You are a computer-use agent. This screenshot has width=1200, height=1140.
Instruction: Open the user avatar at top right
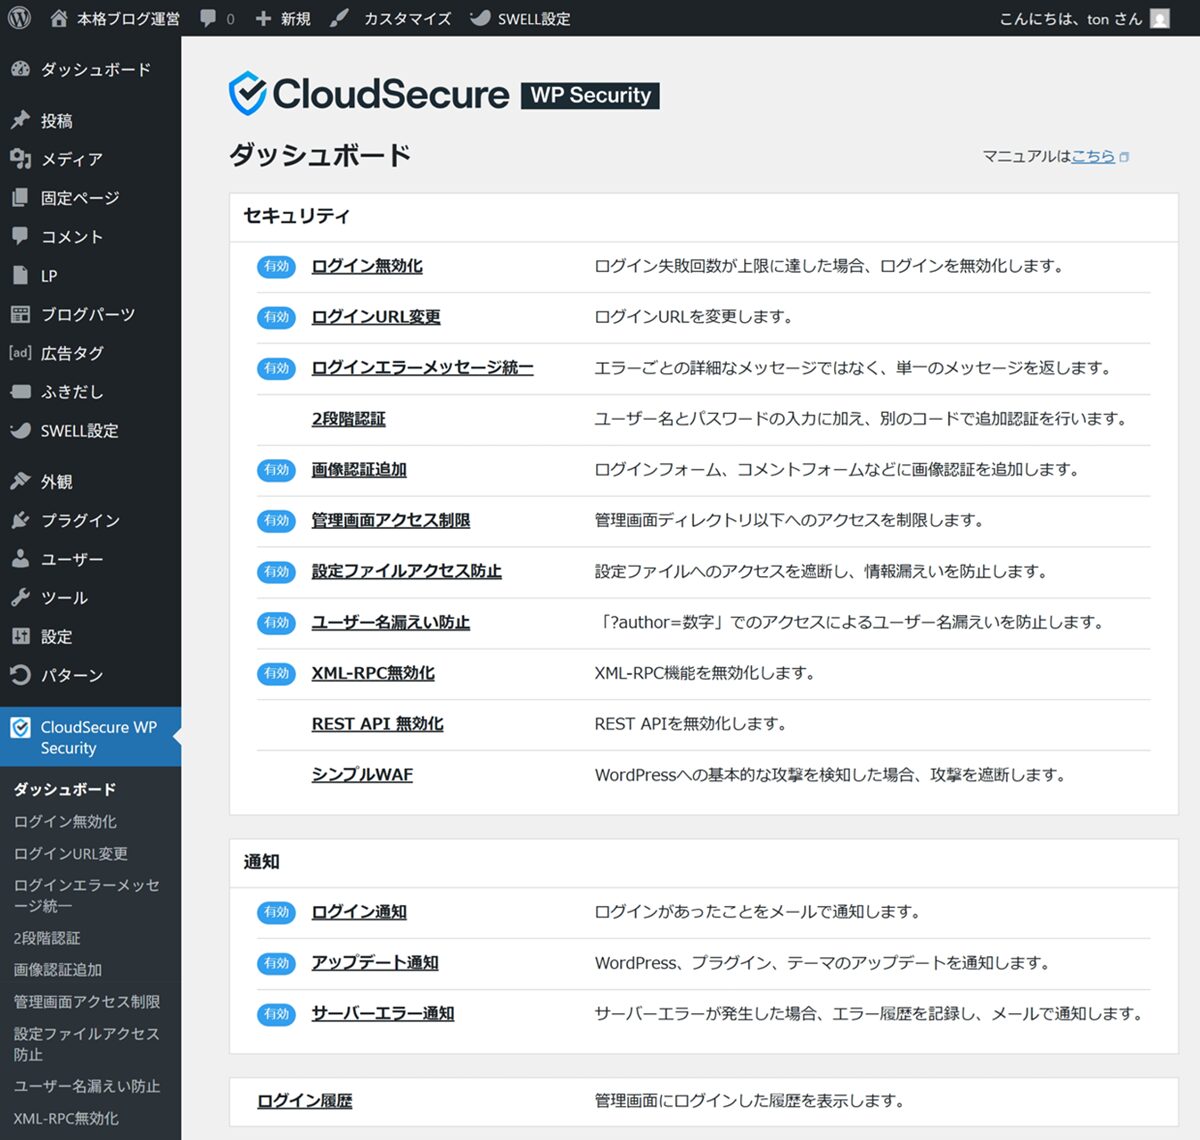(x=1160, y=19)
